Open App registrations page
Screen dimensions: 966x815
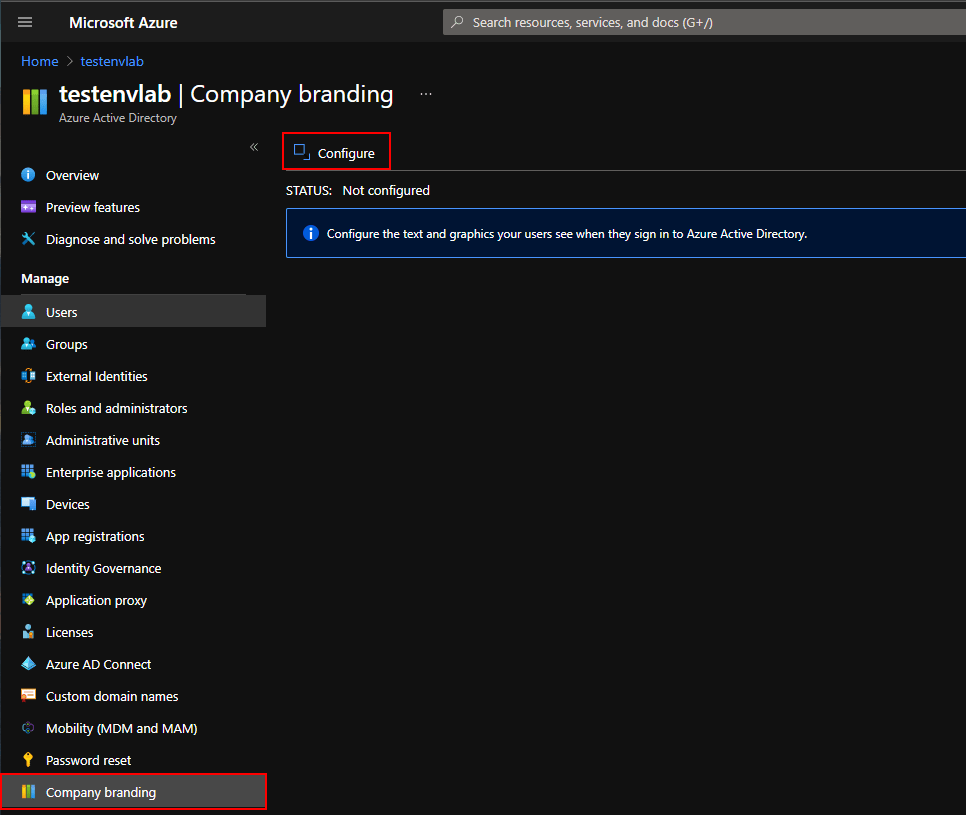click(95, 536)
